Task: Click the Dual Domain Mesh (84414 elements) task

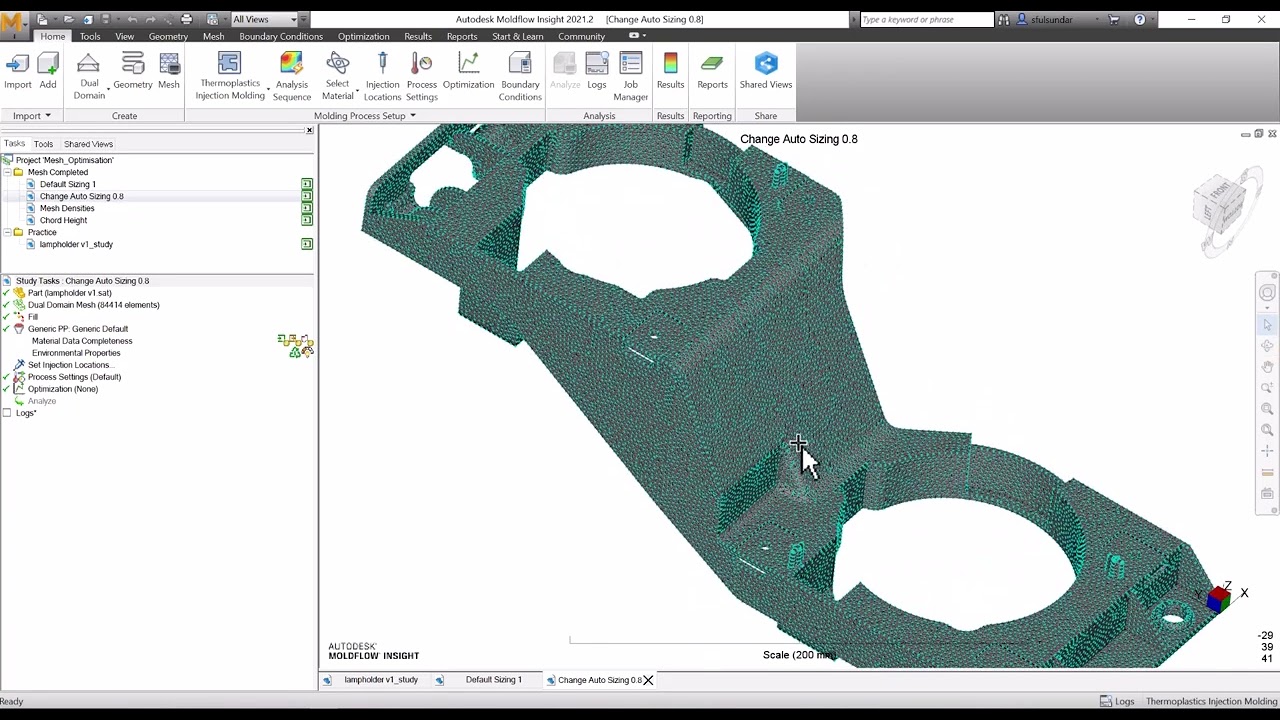Action: [93, 305]
